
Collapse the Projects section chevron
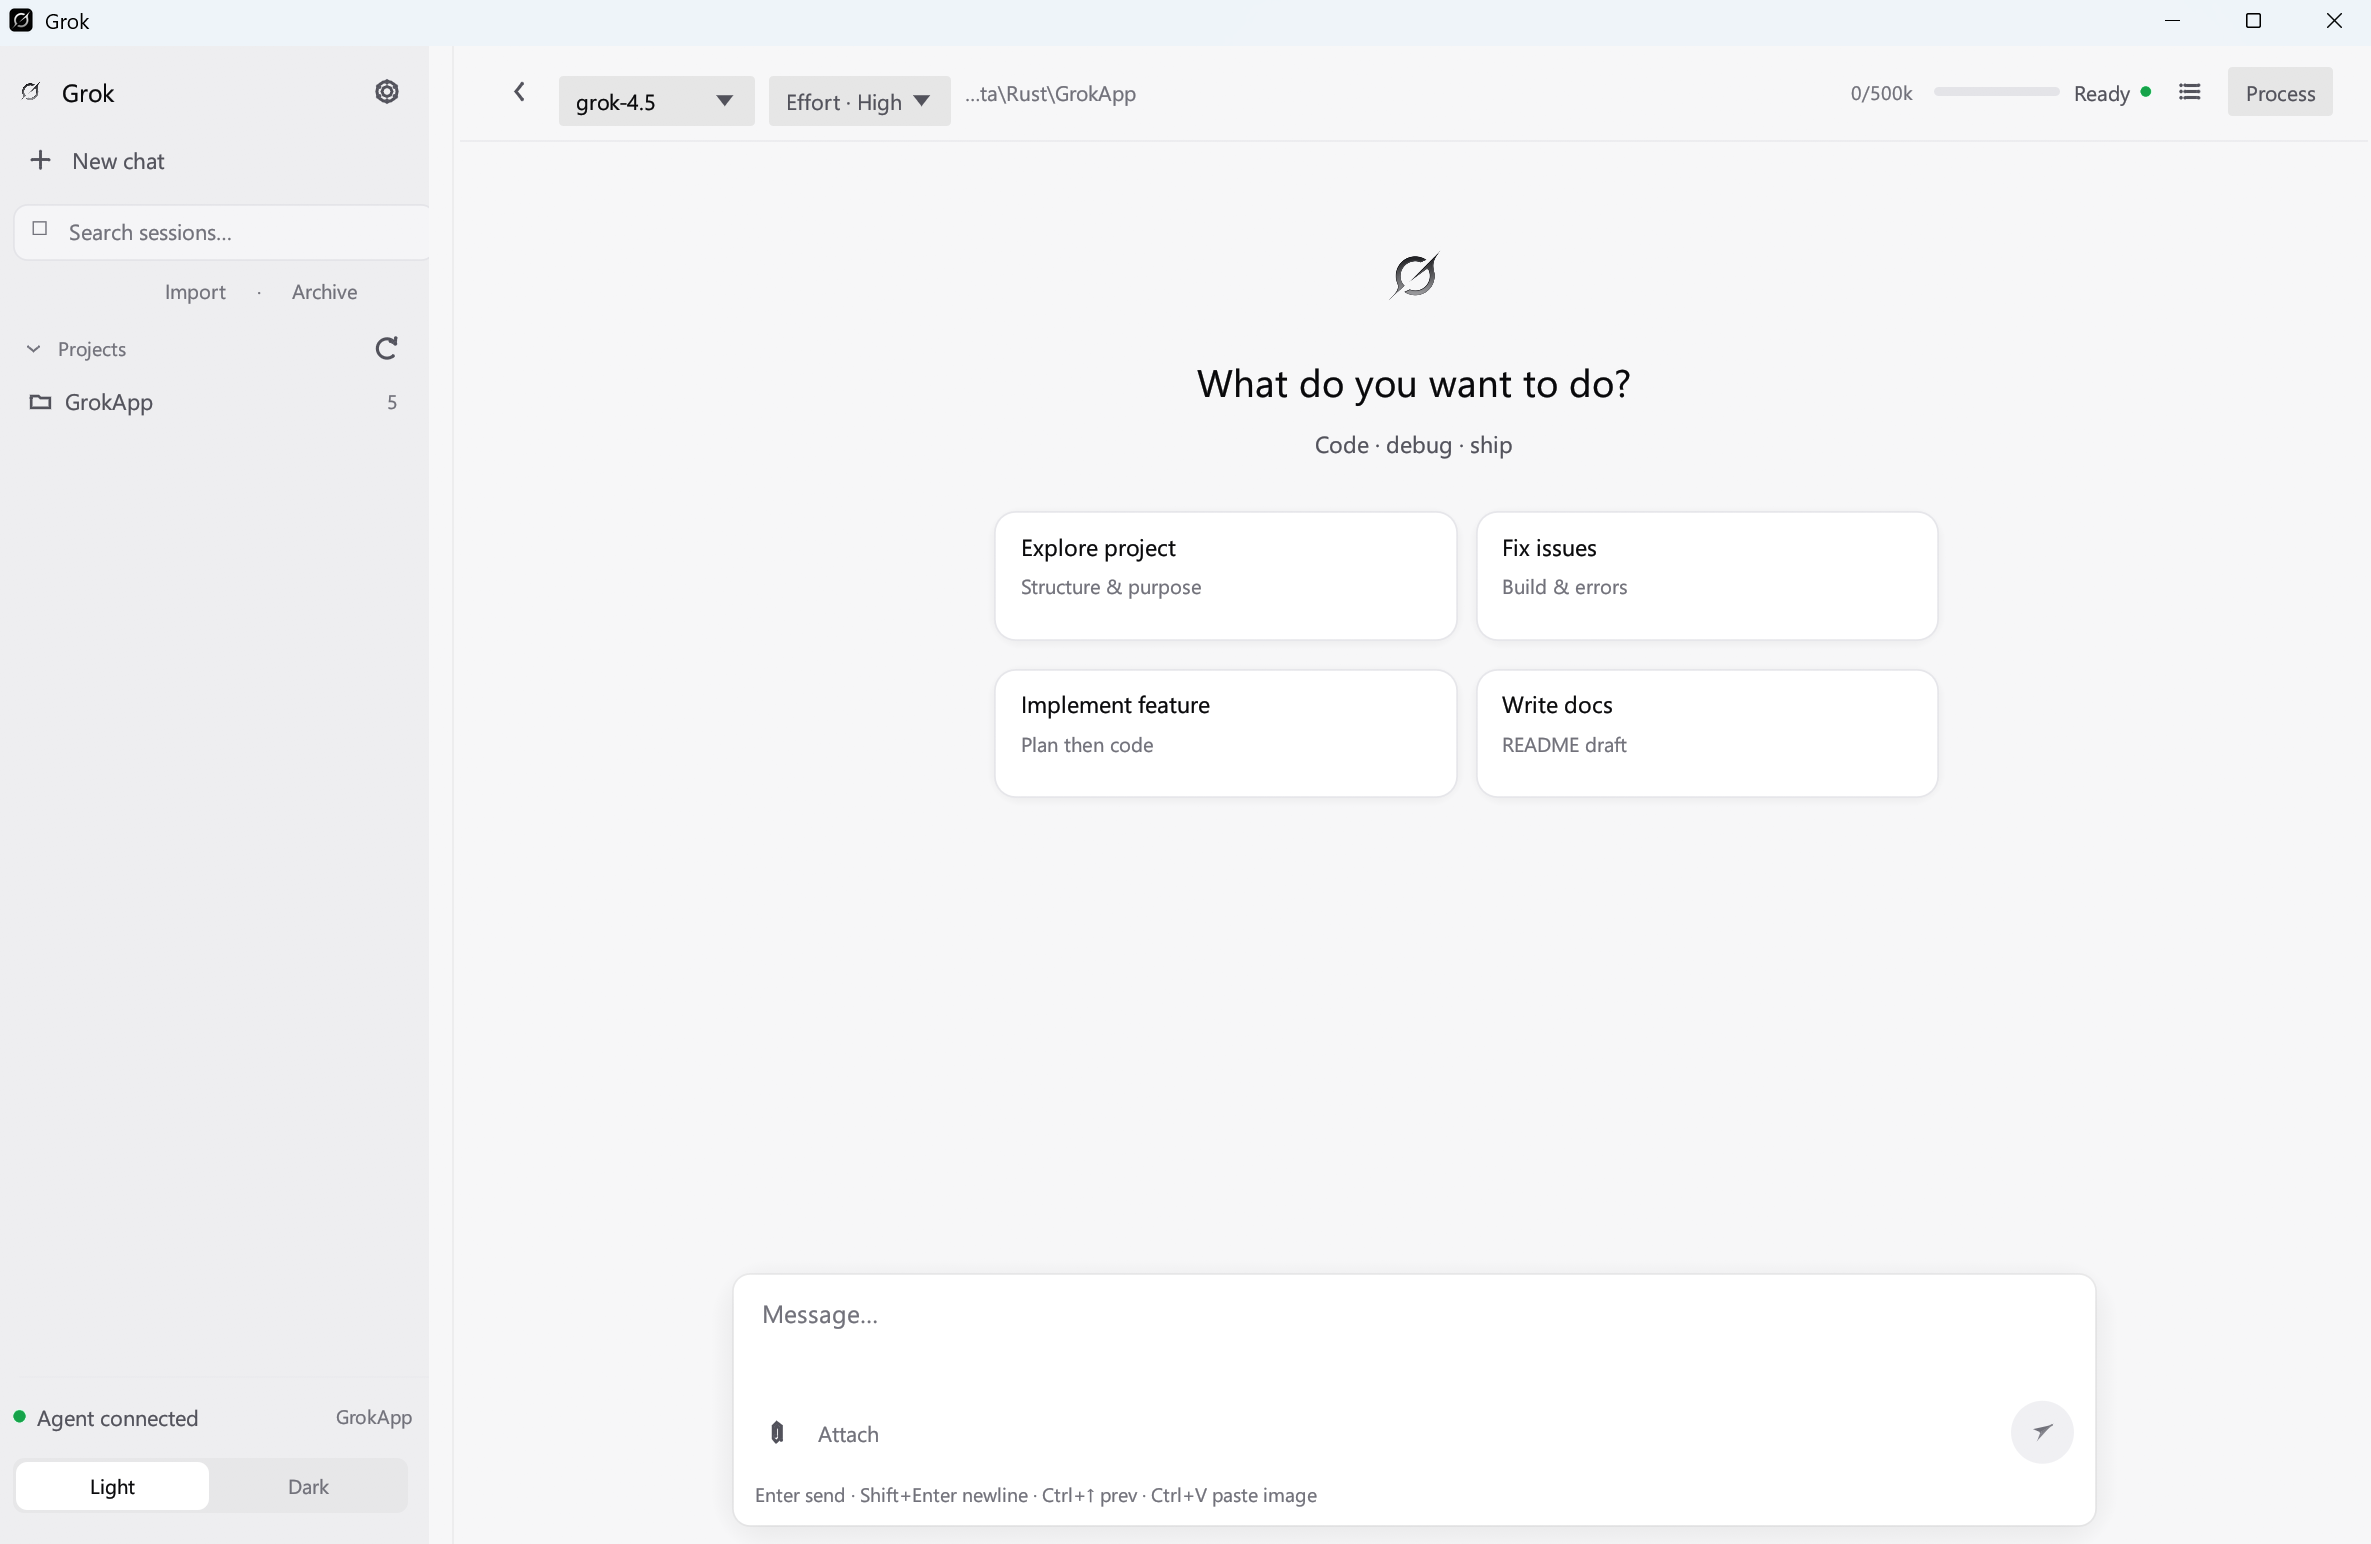[33, 349]
